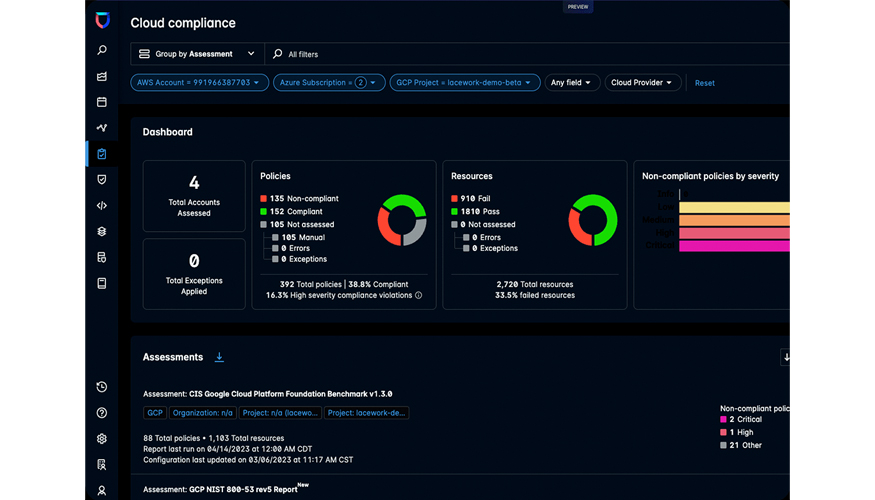
Task: Open the search icon in sidebar
Action: point(102,50)
